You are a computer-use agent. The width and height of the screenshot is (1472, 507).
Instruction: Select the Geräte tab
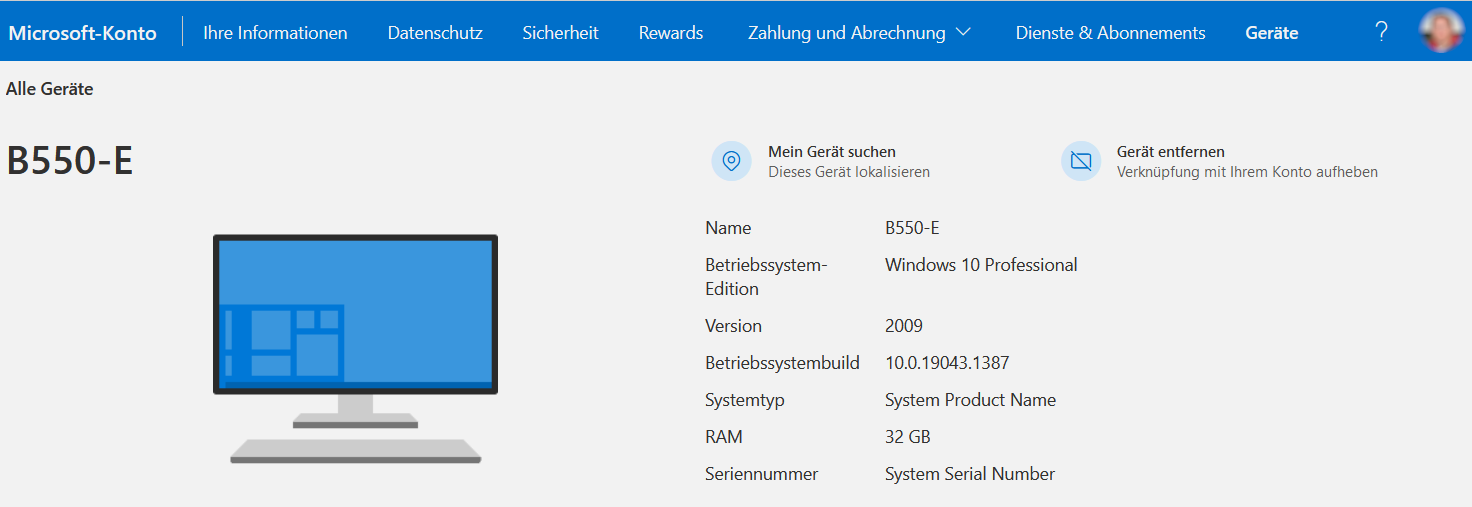coord(1272,33)
